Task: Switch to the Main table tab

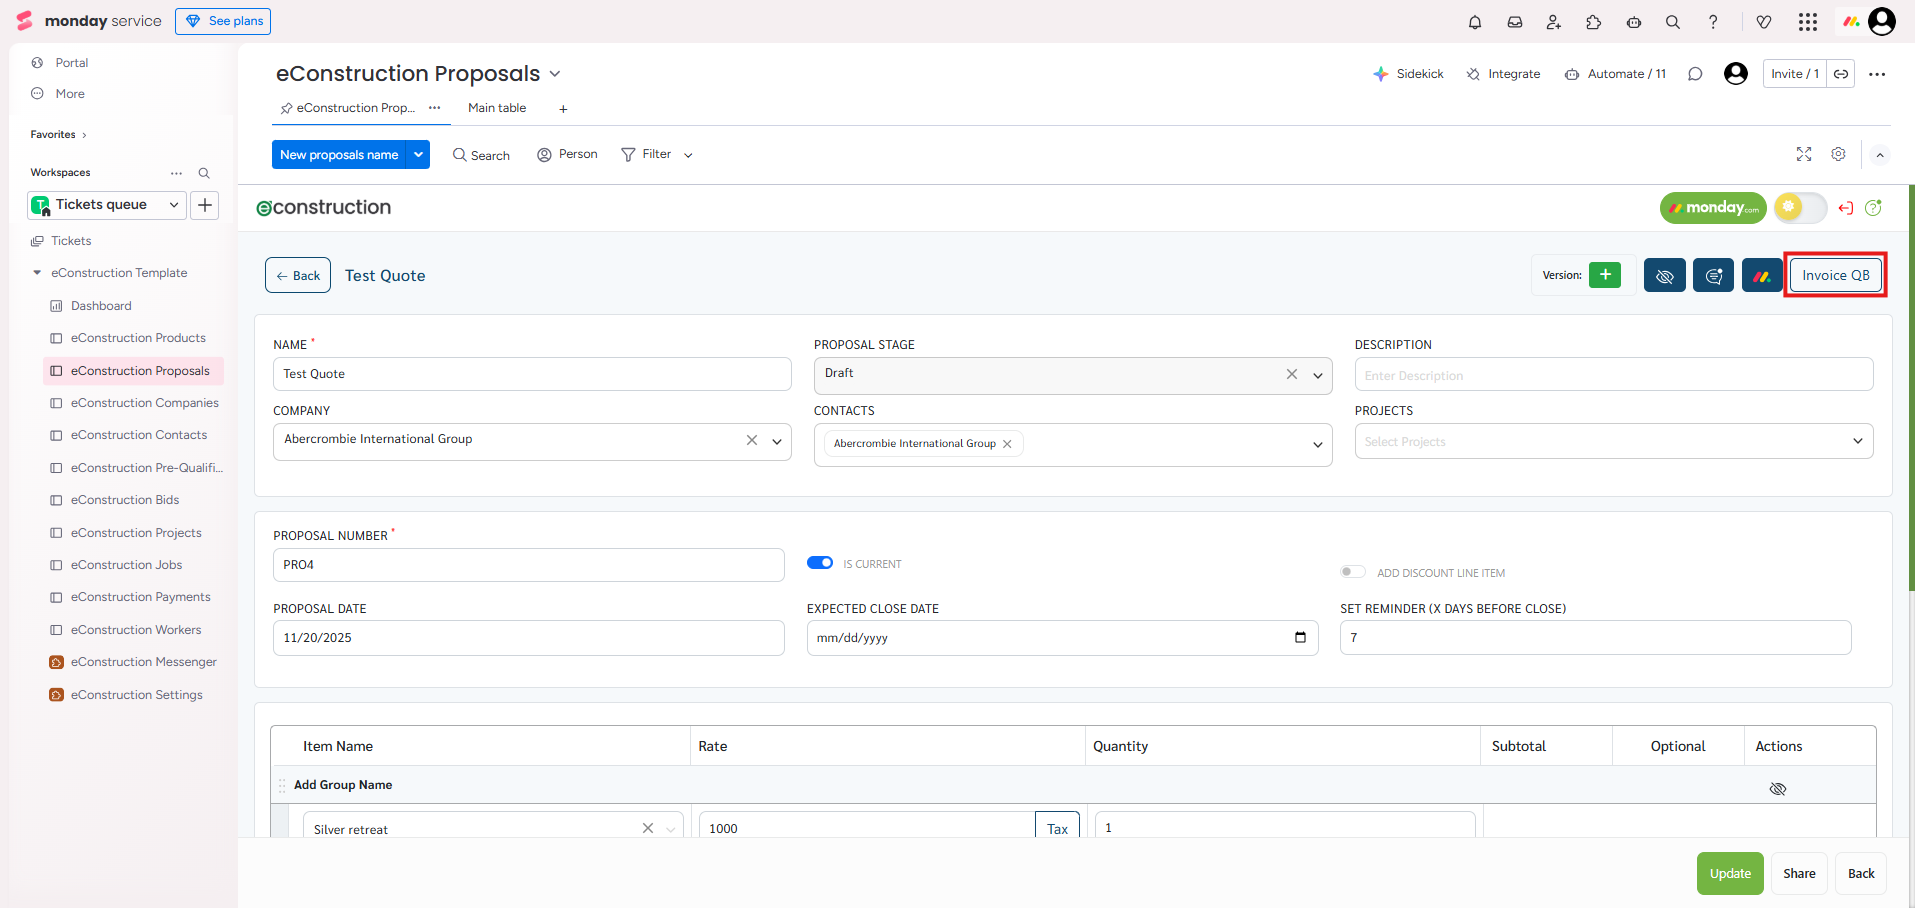Action: coord(497,108)
